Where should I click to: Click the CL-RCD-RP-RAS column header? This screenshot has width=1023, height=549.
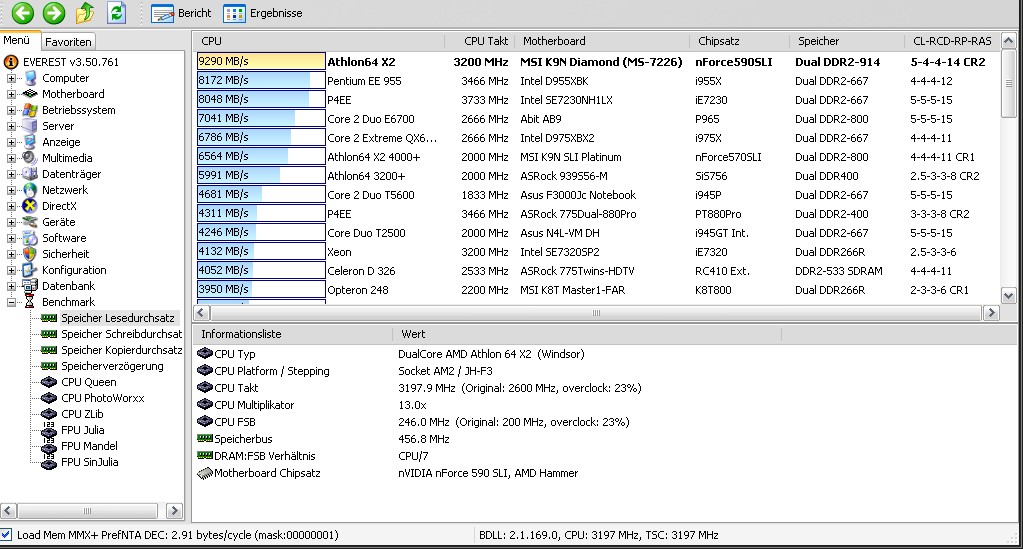point(951,41)
